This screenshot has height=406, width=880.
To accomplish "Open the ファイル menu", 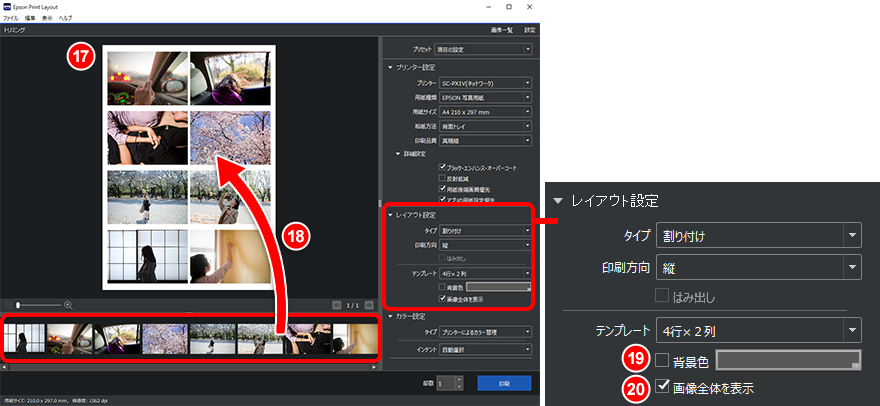I will pos(10,18).
